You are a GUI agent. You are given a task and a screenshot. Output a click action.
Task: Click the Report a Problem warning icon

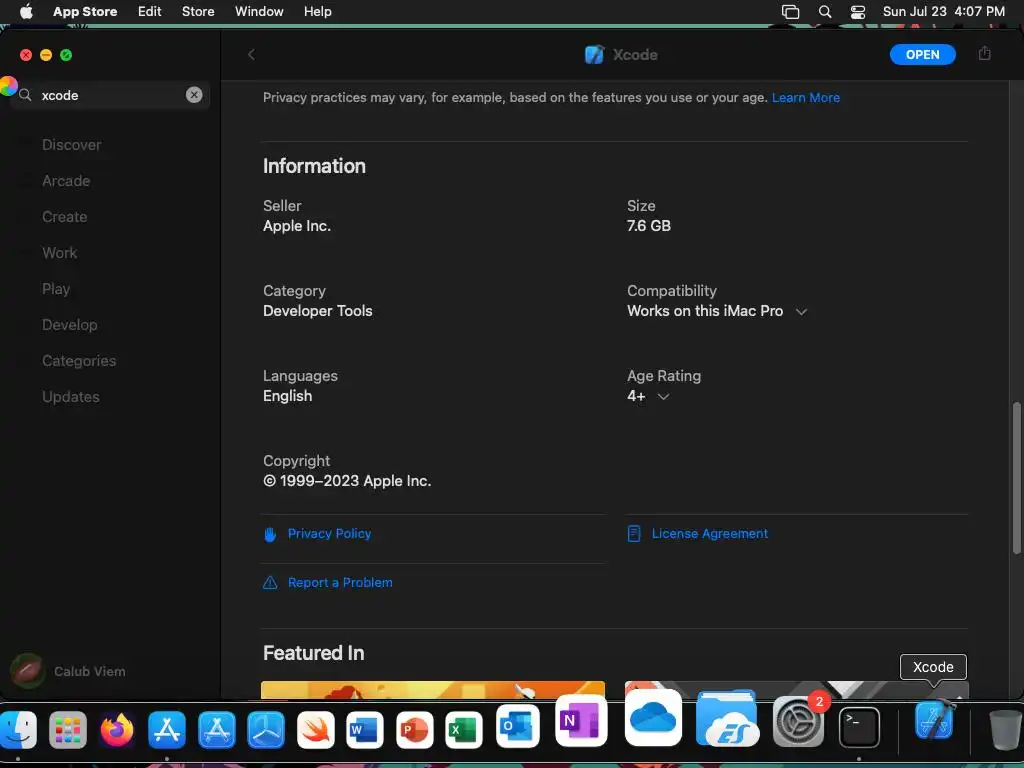click(270, 583)
